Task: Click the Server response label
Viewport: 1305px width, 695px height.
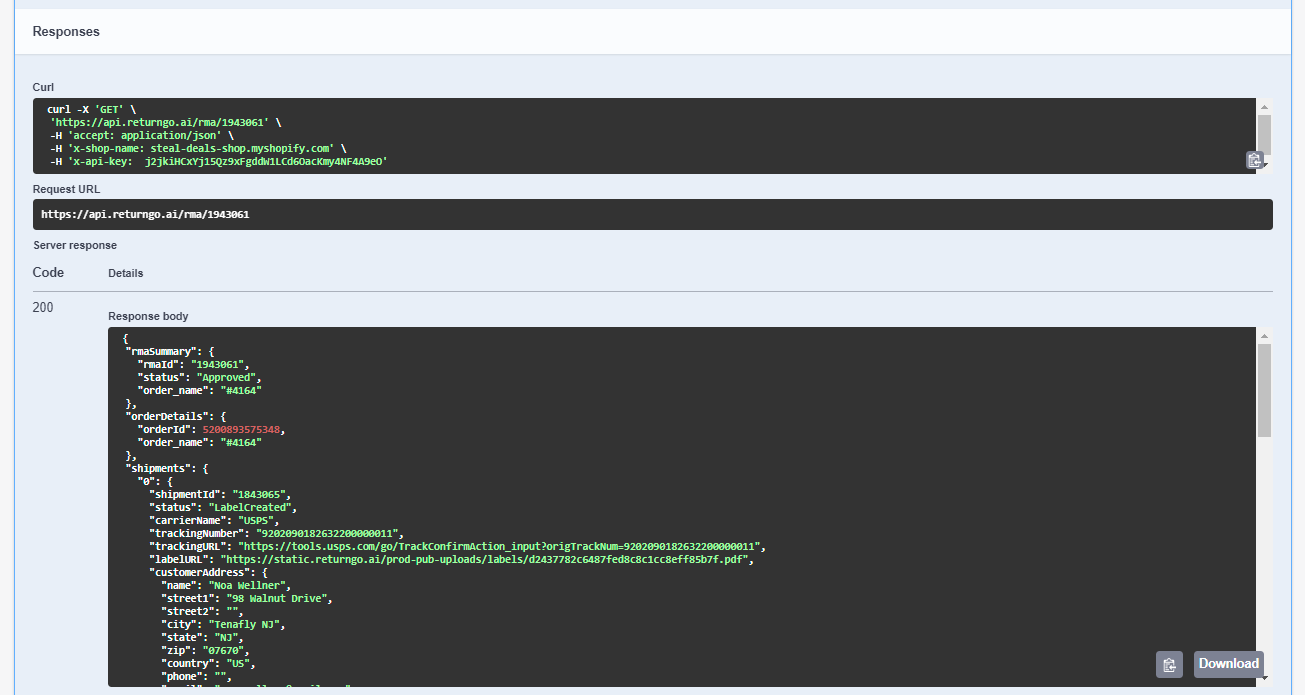Action: 75,245
